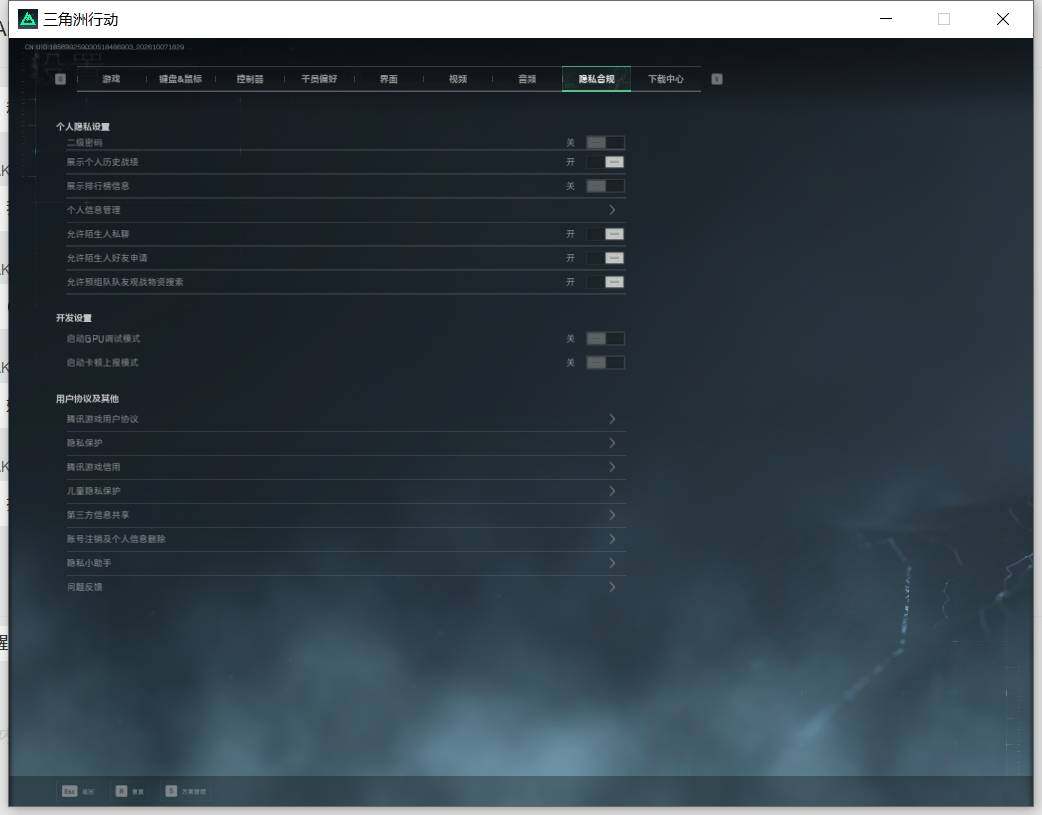Open 隐私小助手 chevron arrow

(x=612, y=562)
